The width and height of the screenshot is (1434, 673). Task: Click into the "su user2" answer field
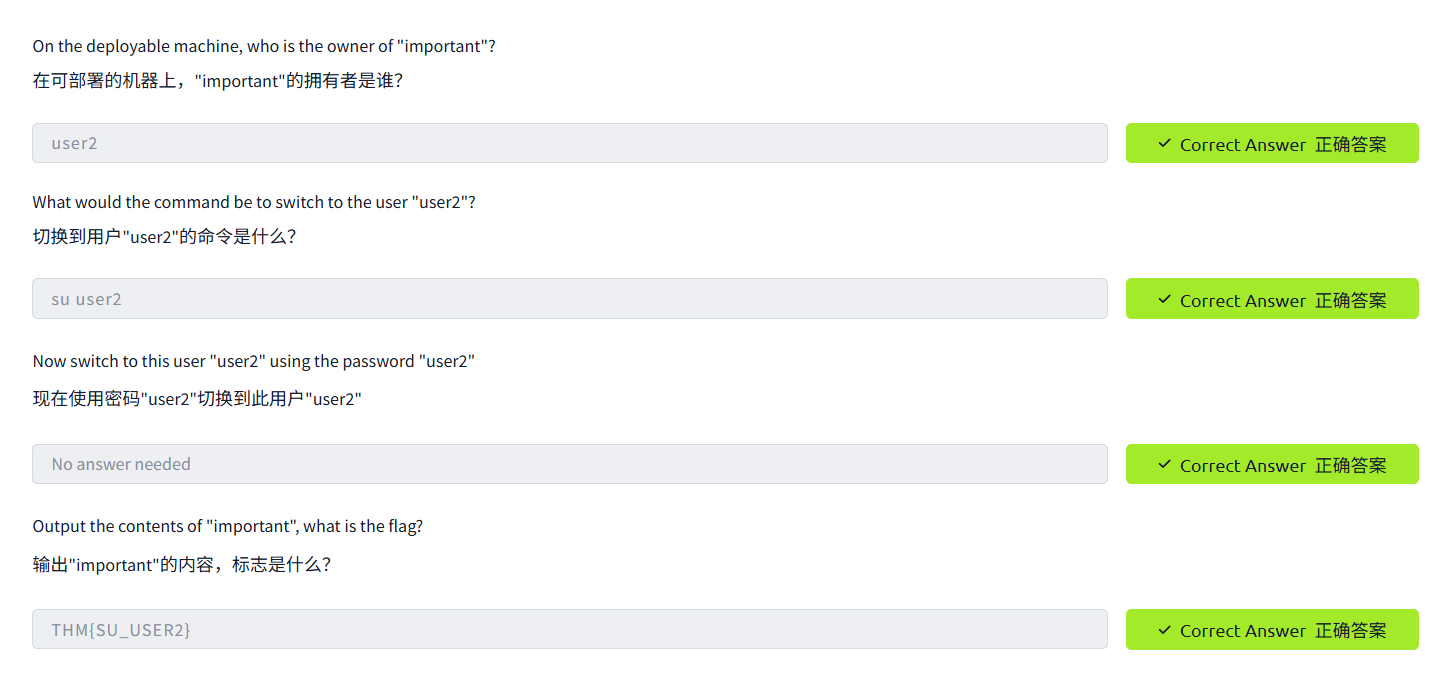[x=569, y=299]
